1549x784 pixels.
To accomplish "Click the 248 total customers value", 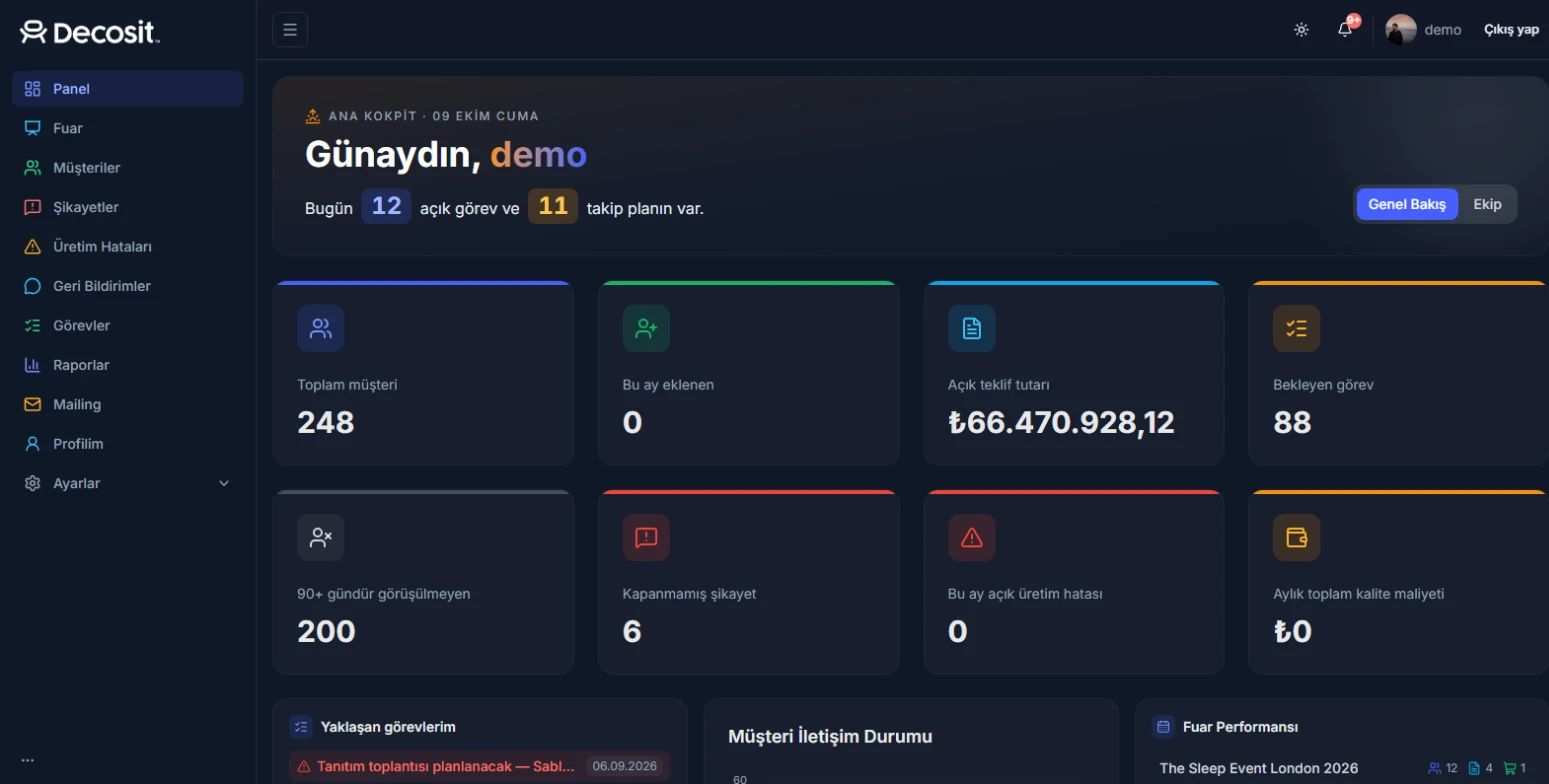I will (326, 422).
